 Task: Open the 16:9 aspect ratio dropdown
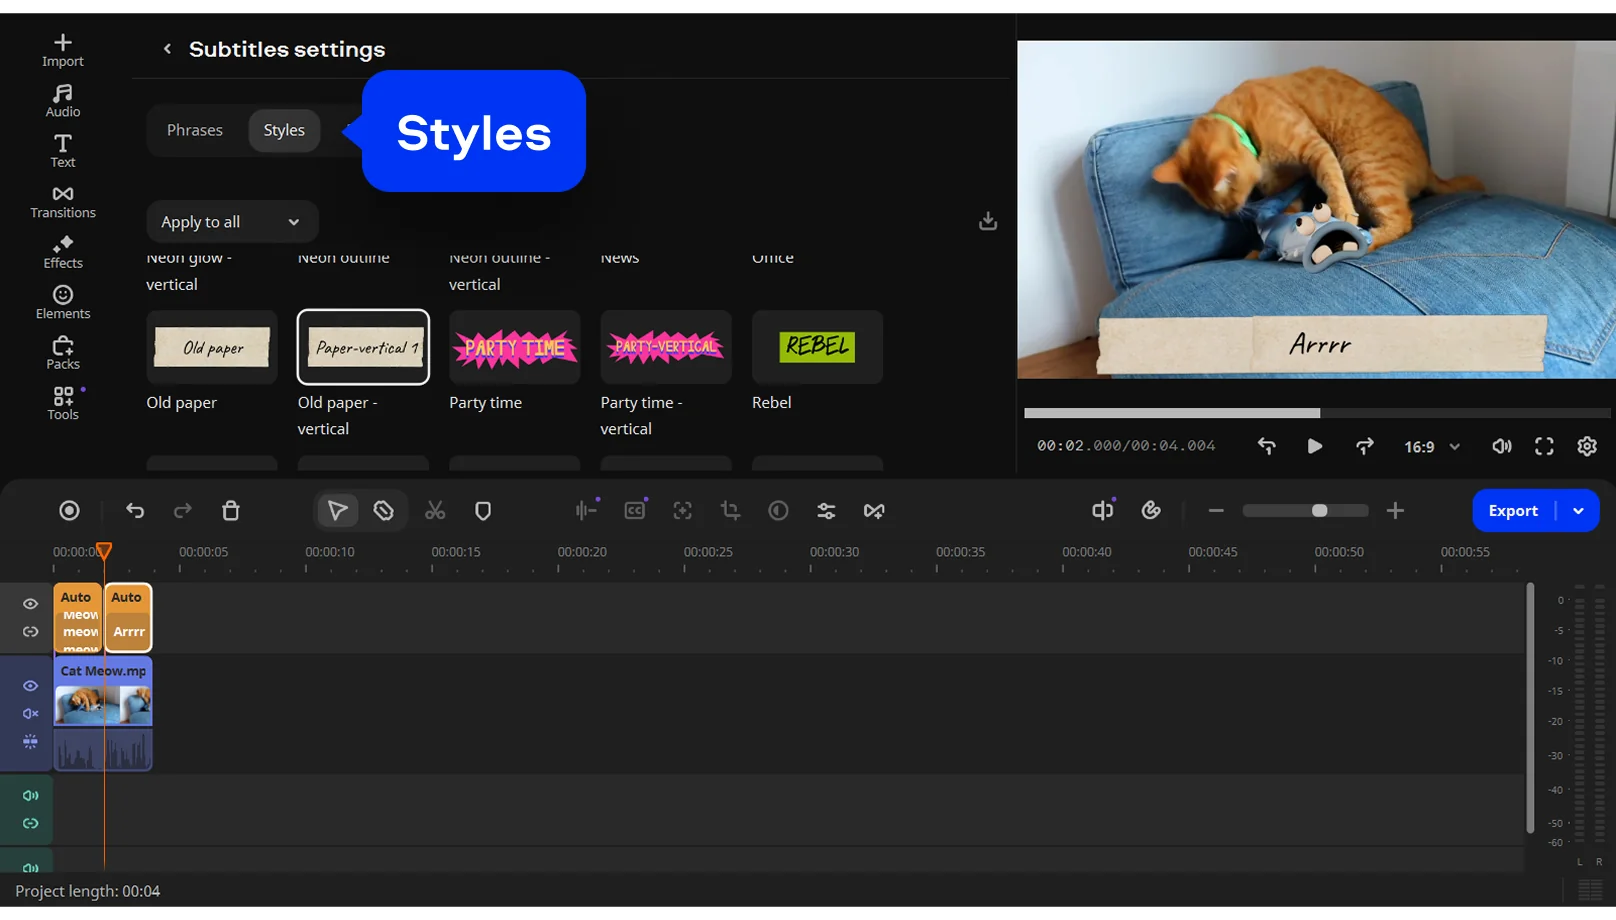[x=1432, y=447]
